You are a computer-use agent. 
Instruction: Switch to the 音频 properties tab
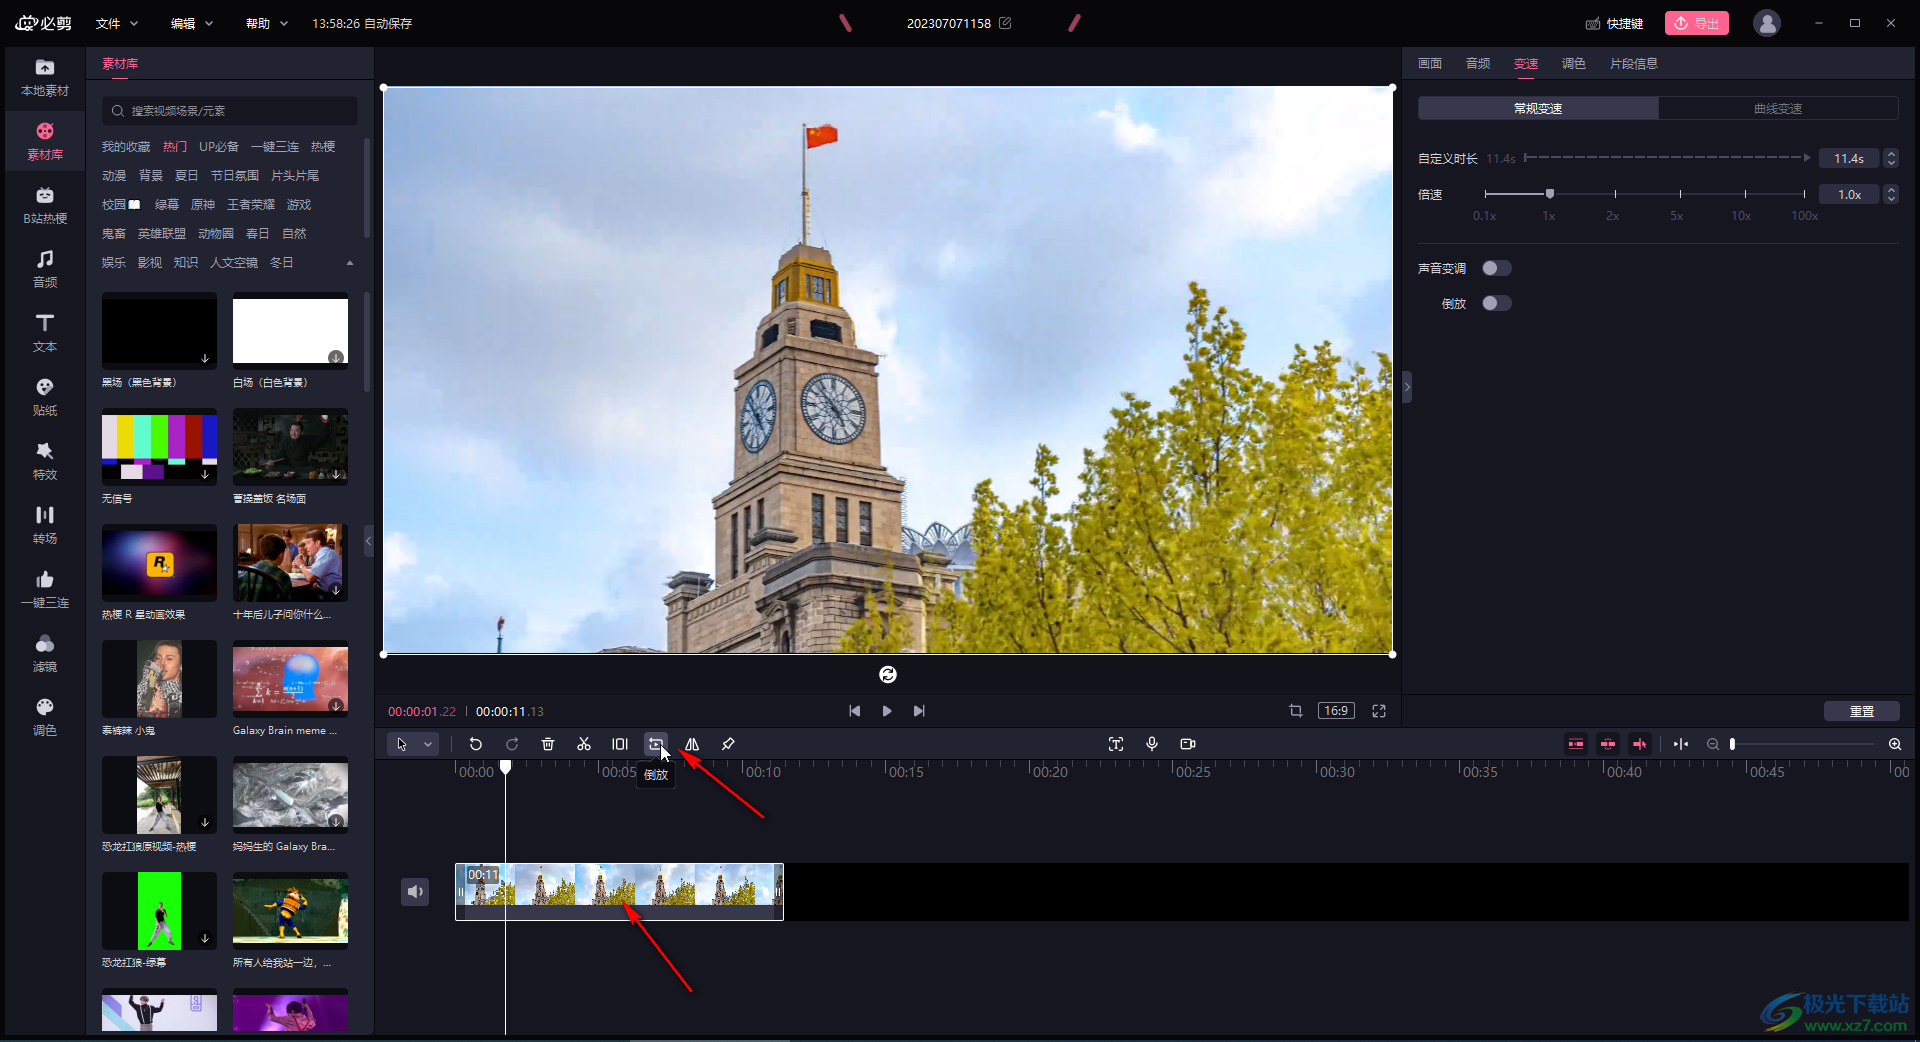click(x=1478, y=64)
